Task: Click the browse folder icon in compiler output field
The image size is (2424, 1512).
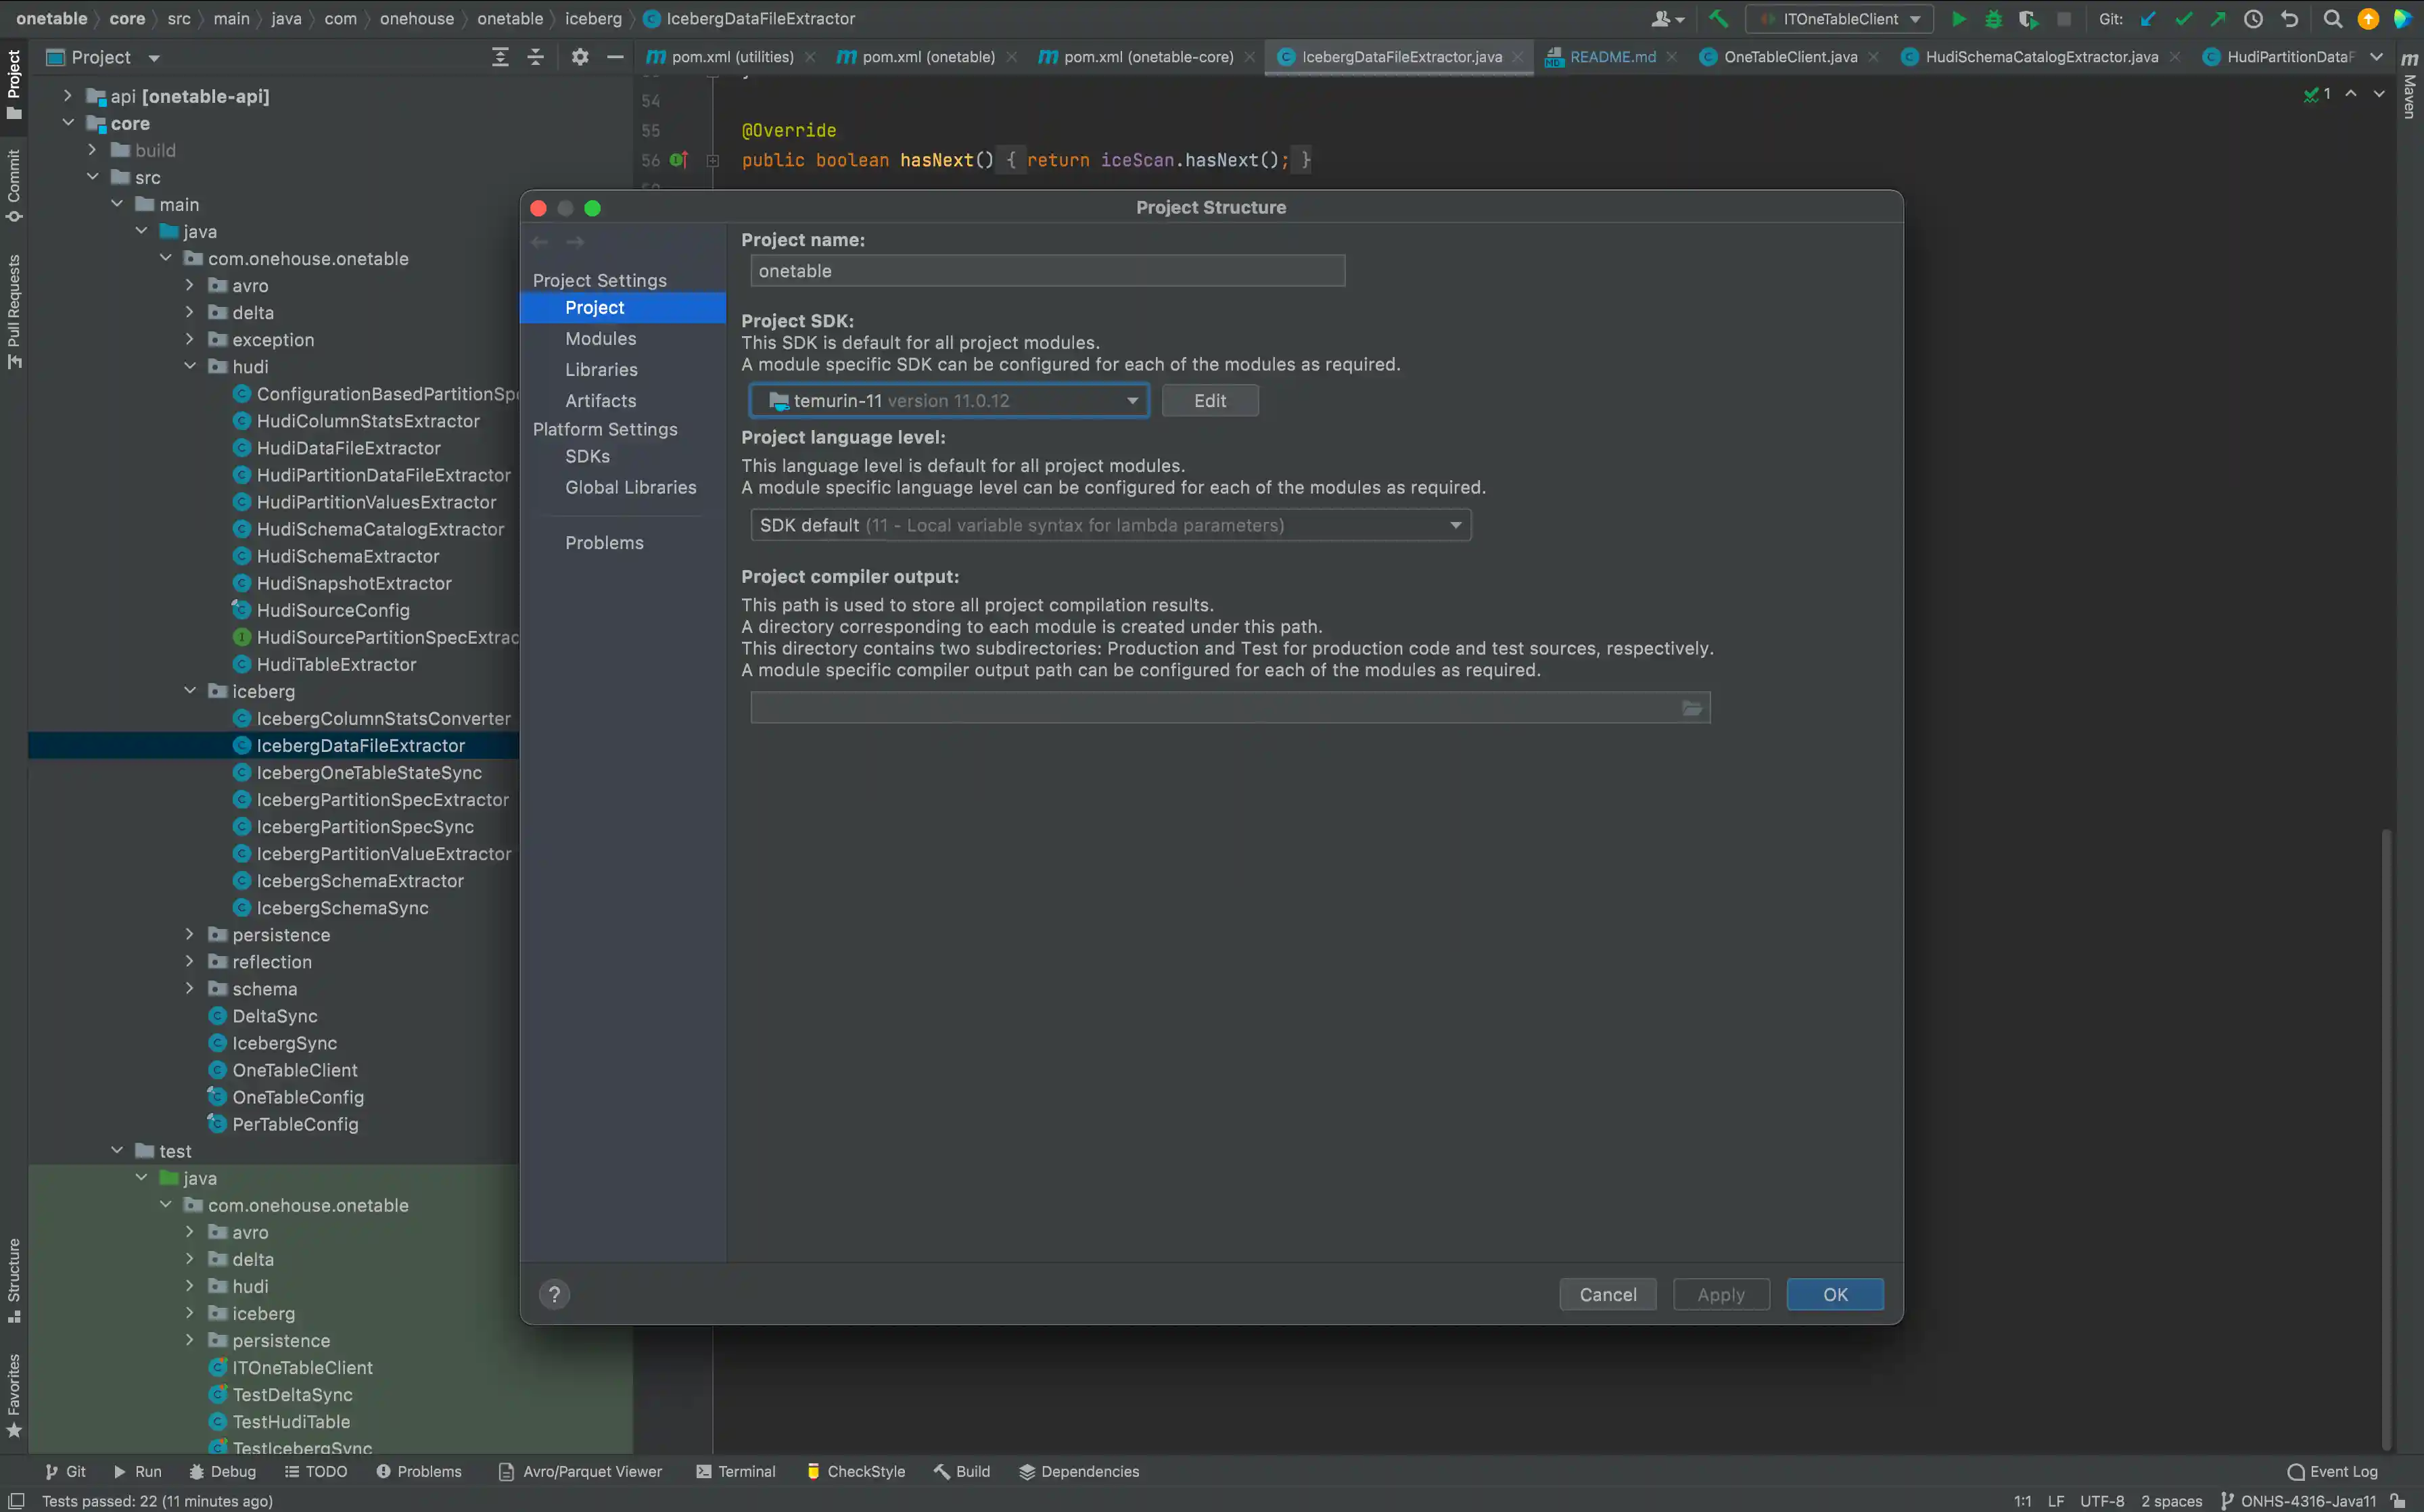Action: tap(1691, 708)
